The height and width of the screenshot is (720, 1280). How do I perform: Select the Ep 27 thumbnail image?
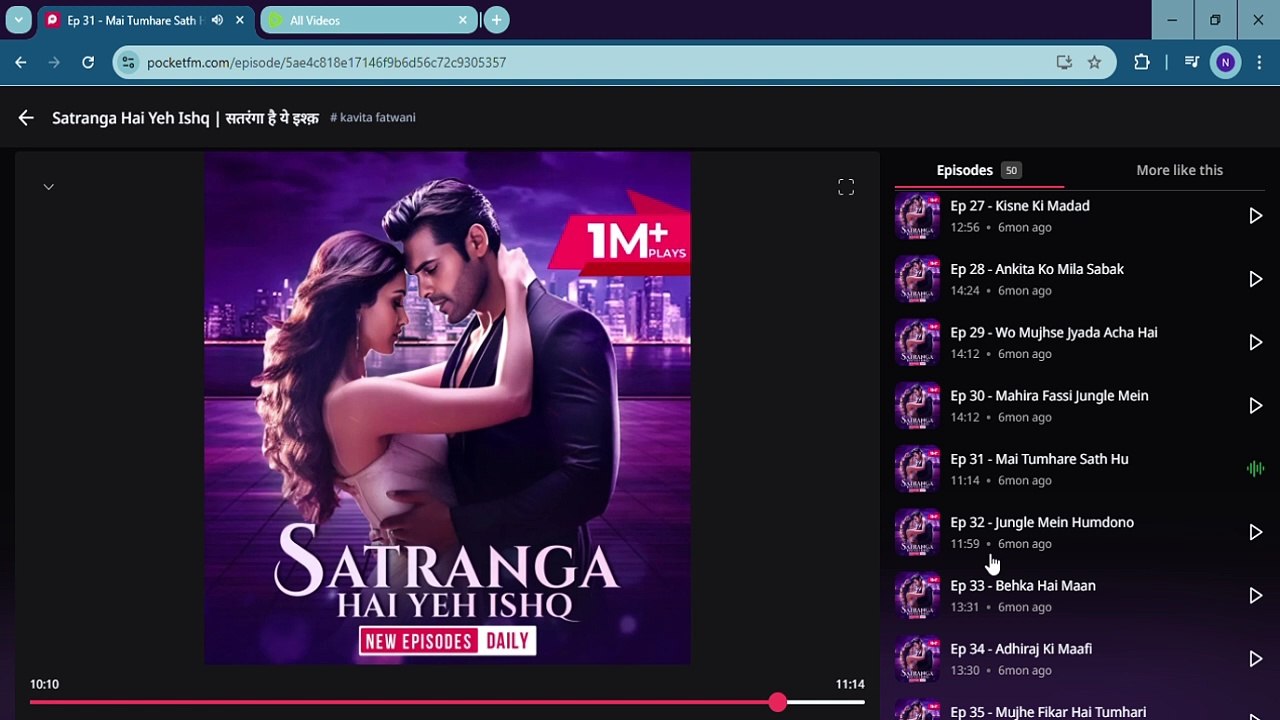pos(917,216)
